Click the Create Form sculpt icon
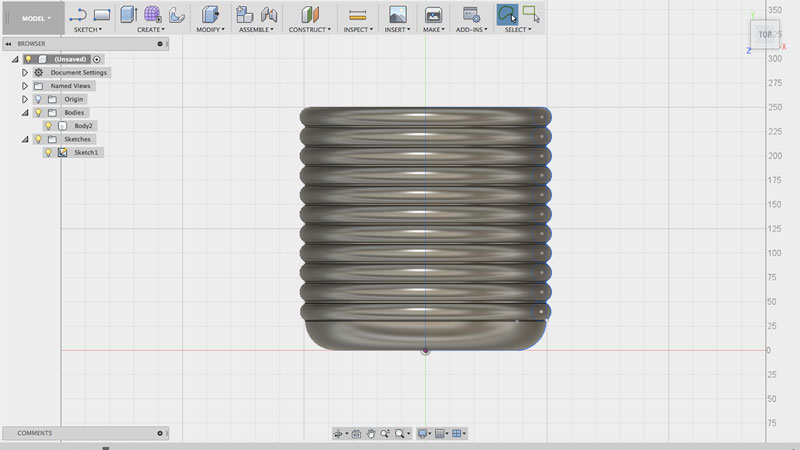 tap(152, 14)
